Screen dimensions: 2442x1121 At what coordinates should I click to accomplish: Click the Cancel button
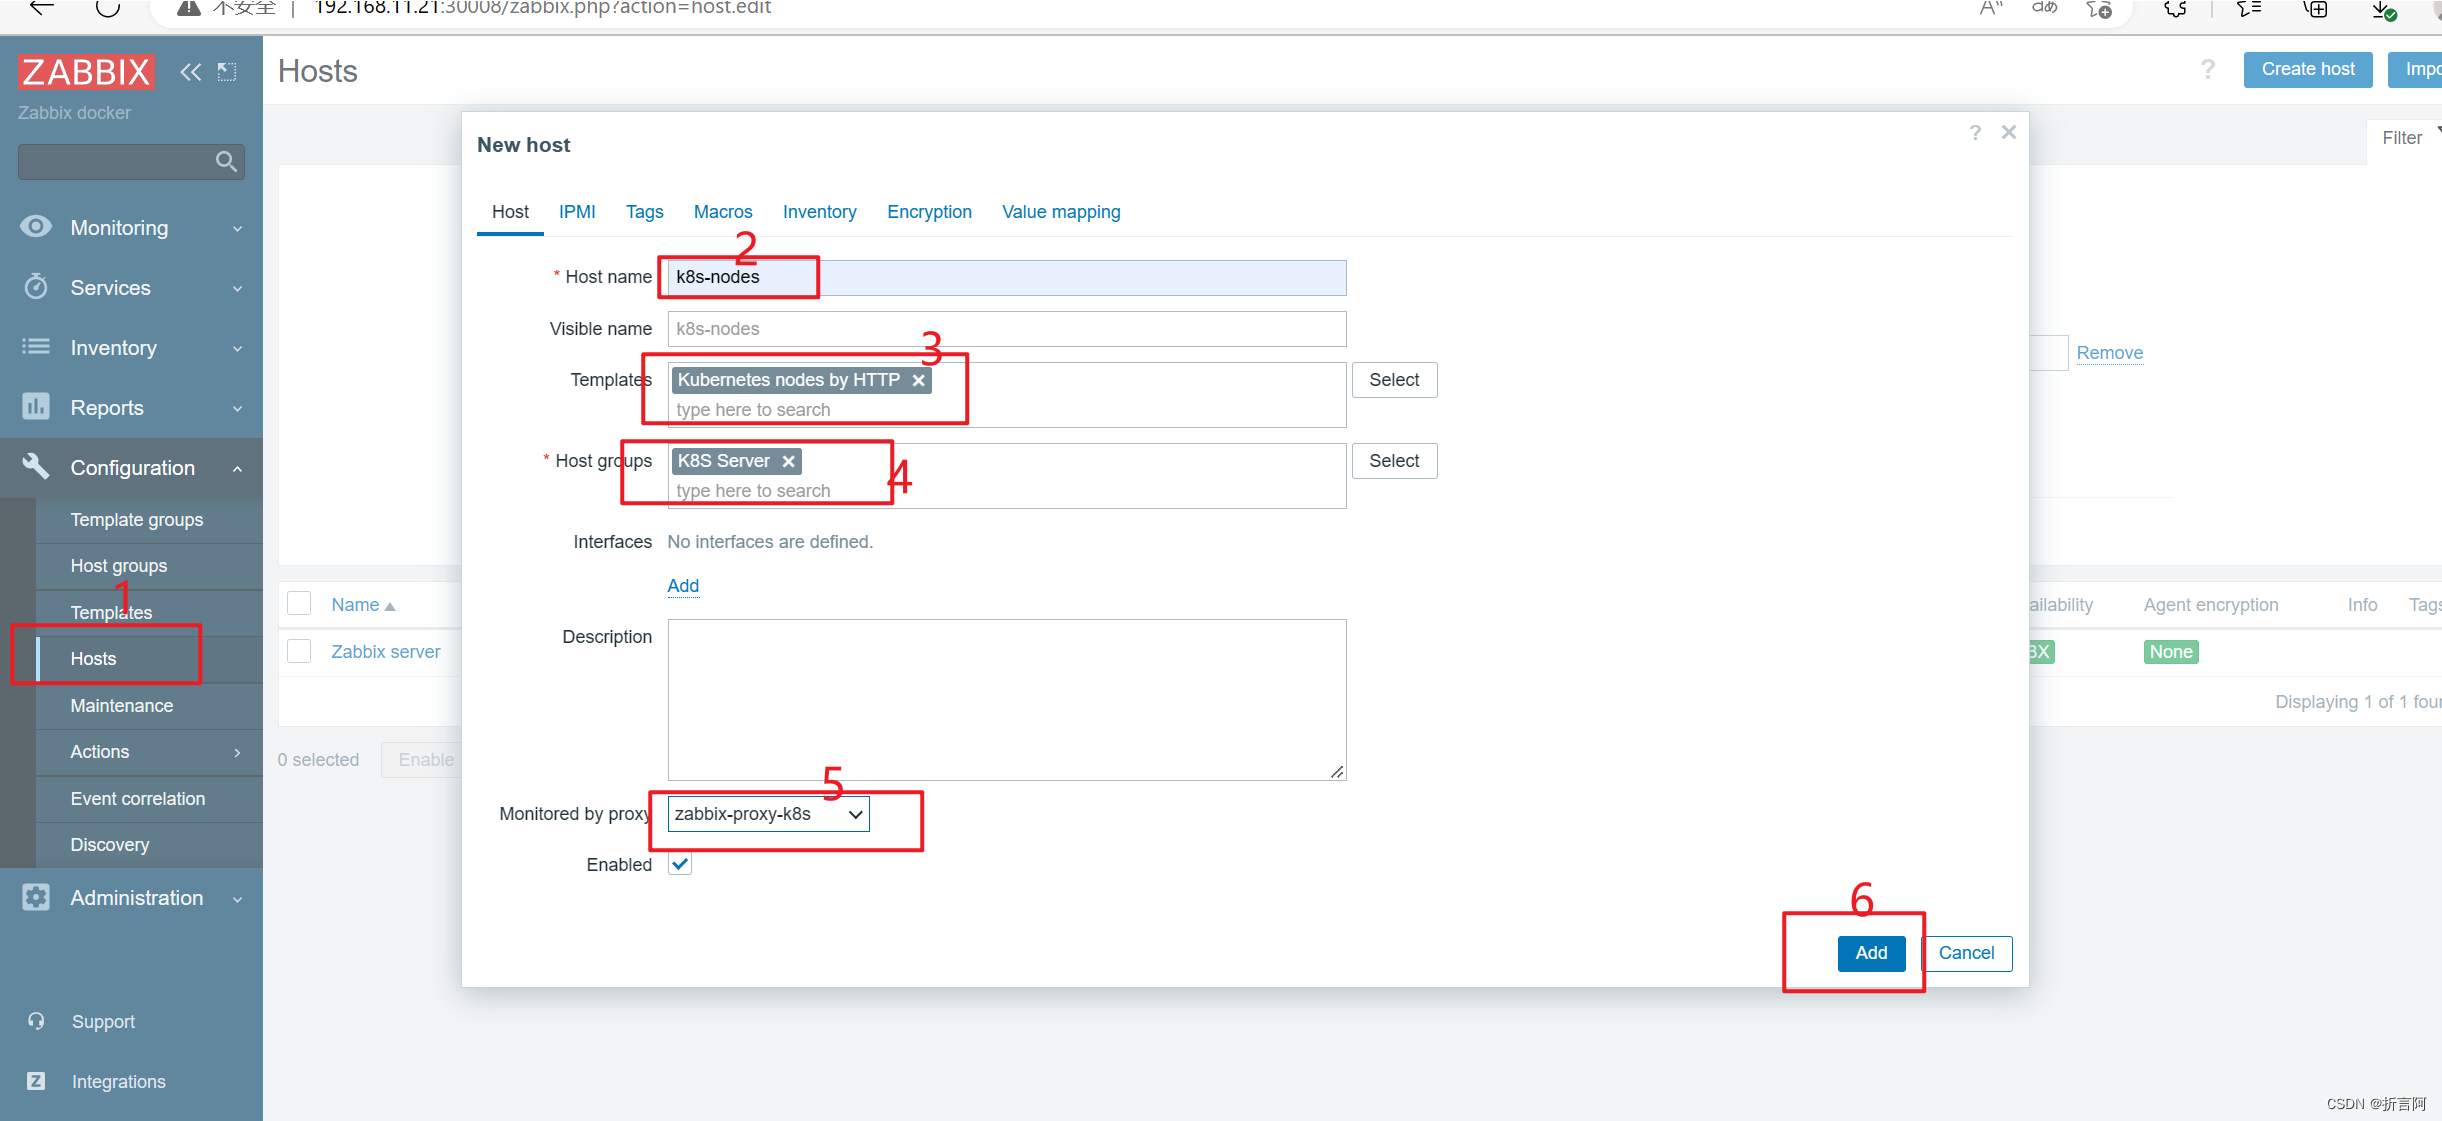[1966, 953]
